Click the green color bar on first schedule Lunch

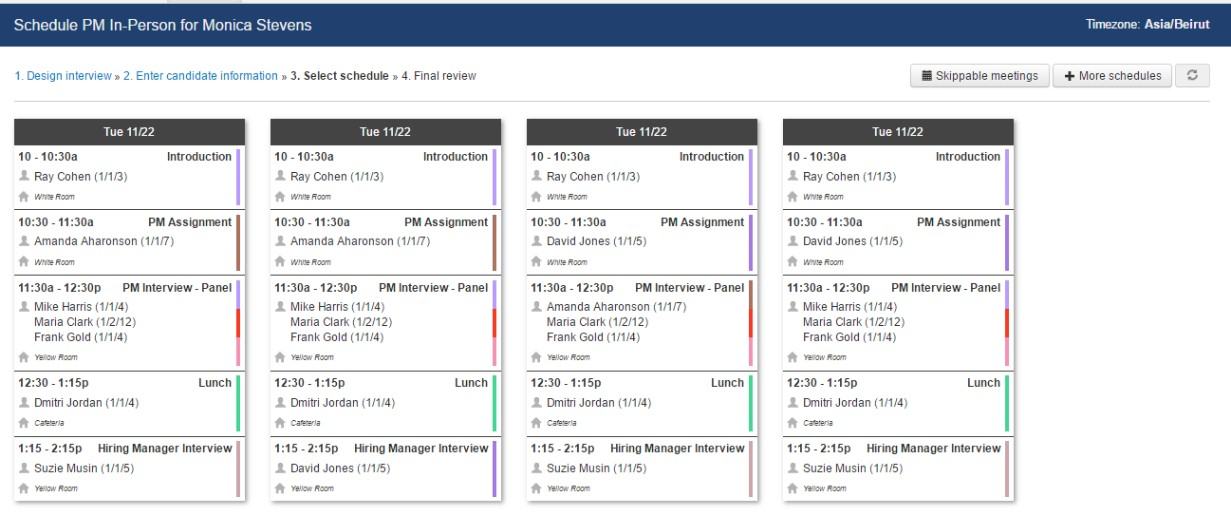point(239,403)
